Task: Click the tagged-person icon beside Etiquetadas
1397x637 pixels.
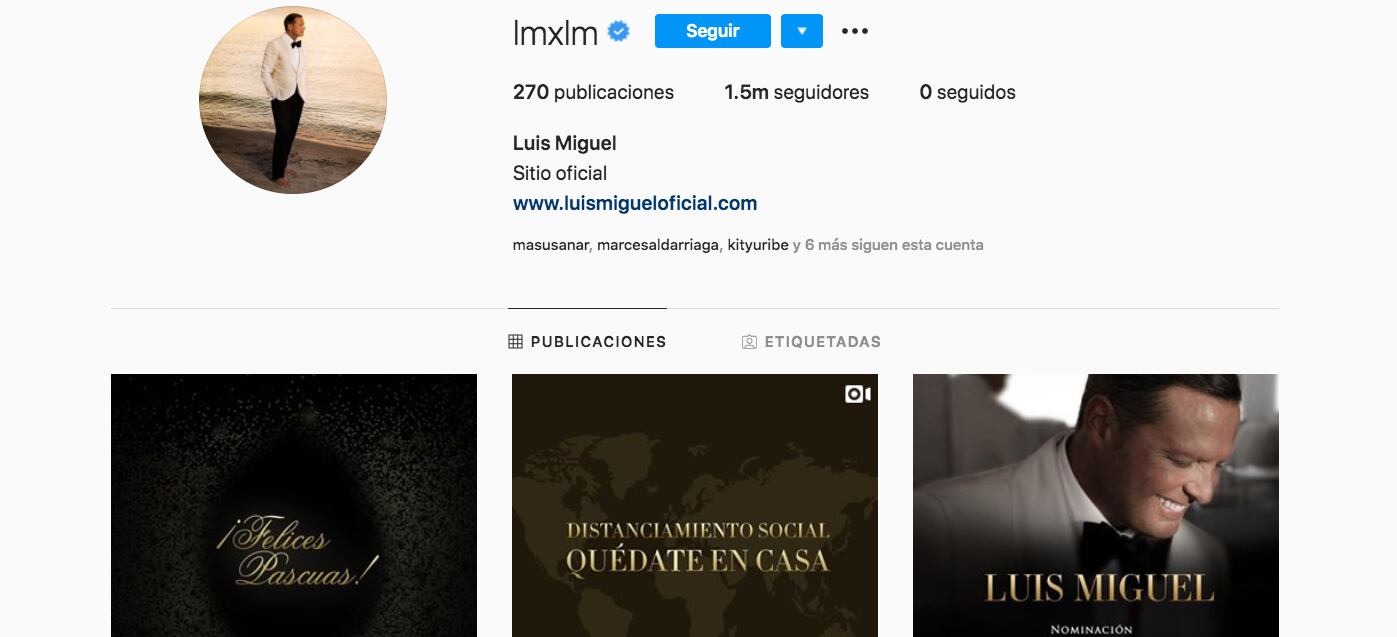Action: coord(749,342)
